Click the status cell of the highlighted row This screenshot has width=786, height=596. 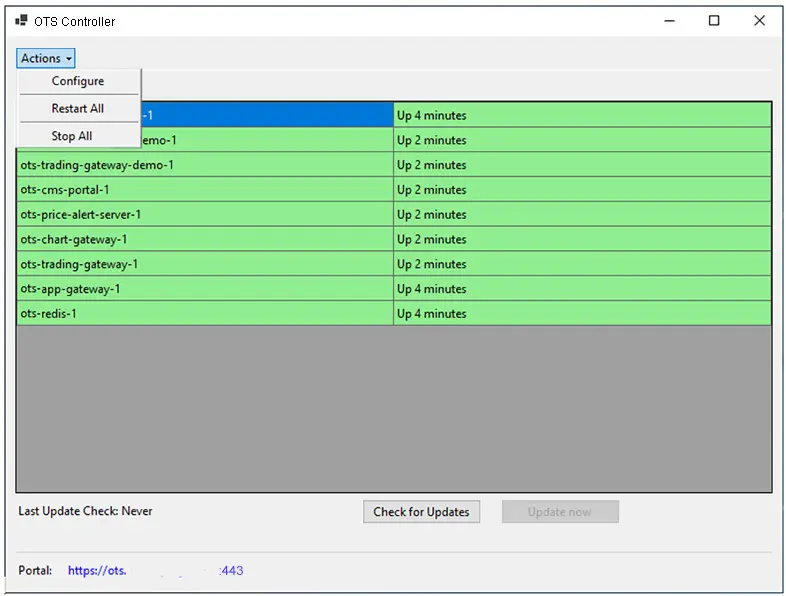point(580,116)
